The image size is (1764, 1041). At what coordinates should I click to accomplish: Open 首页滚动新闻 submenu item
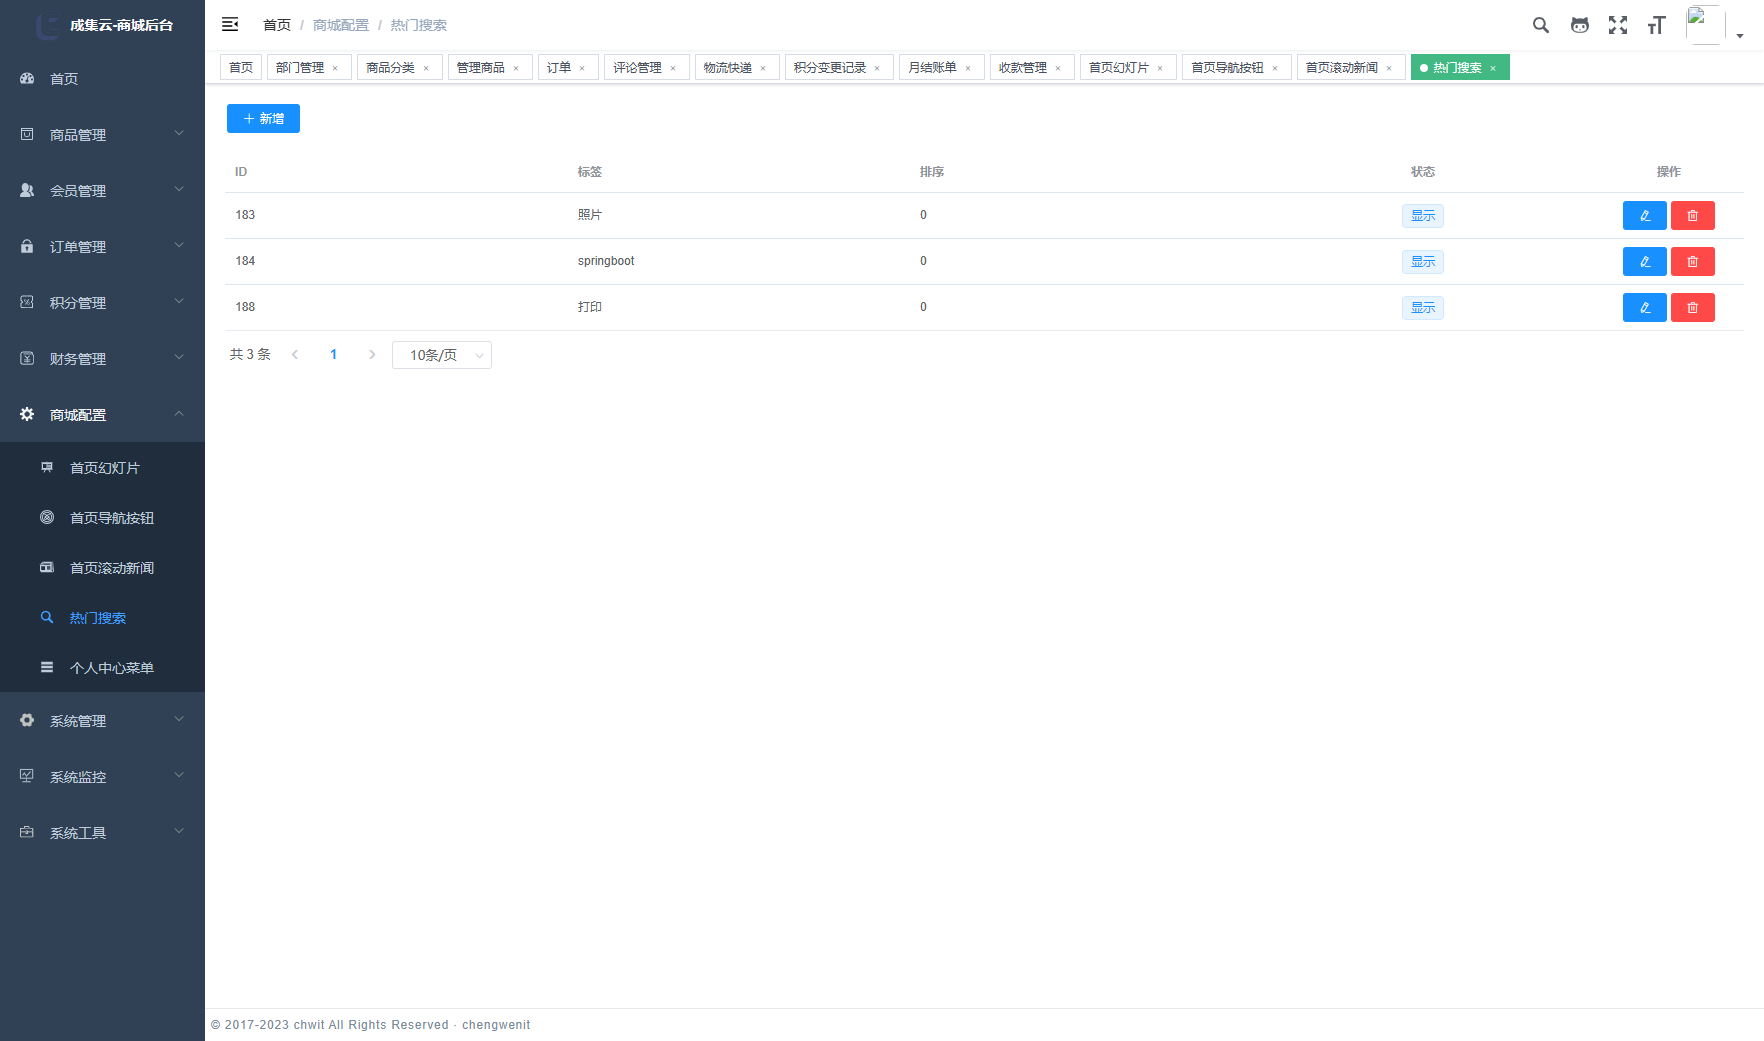pyautogui.click(x=102, y=567)
